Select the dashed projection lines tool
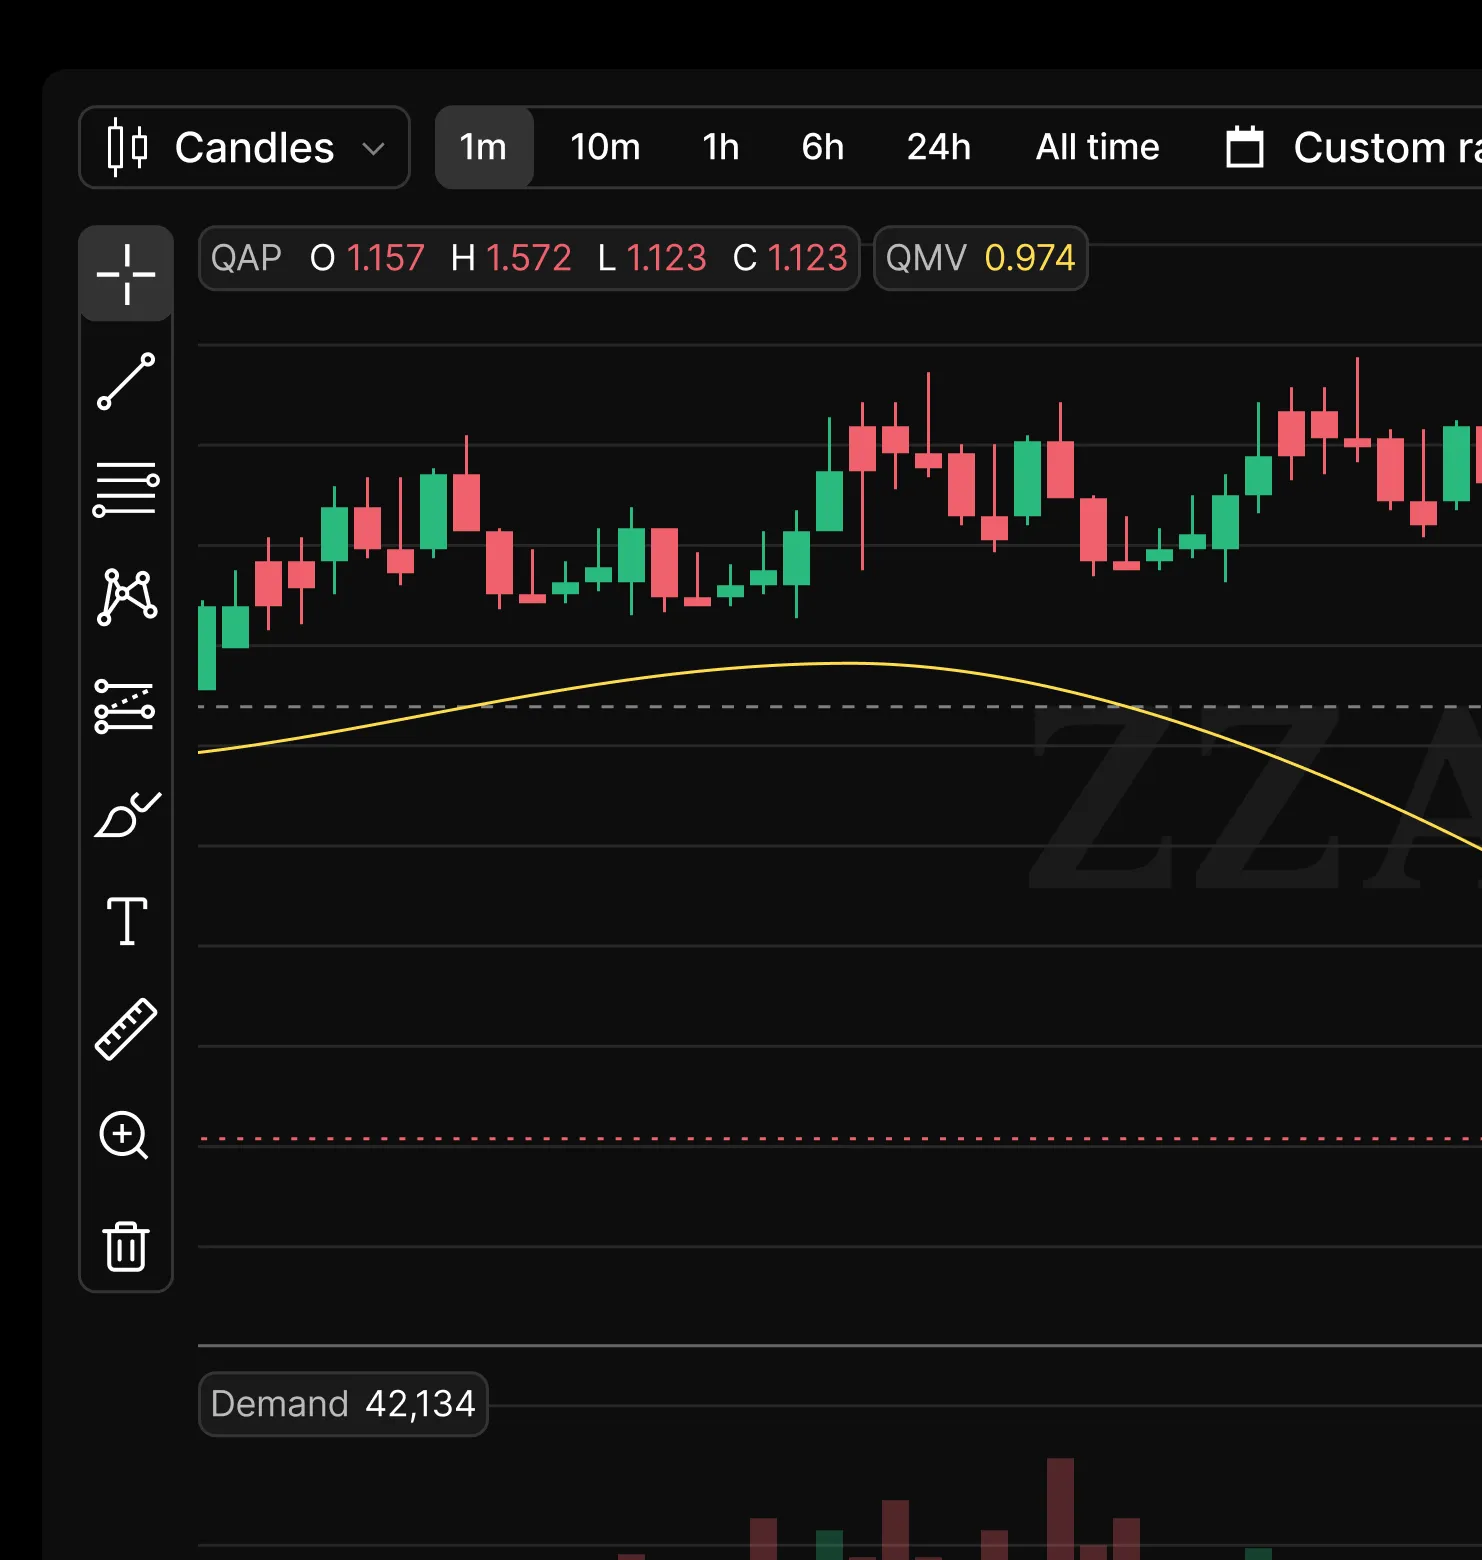 [126, 706]
